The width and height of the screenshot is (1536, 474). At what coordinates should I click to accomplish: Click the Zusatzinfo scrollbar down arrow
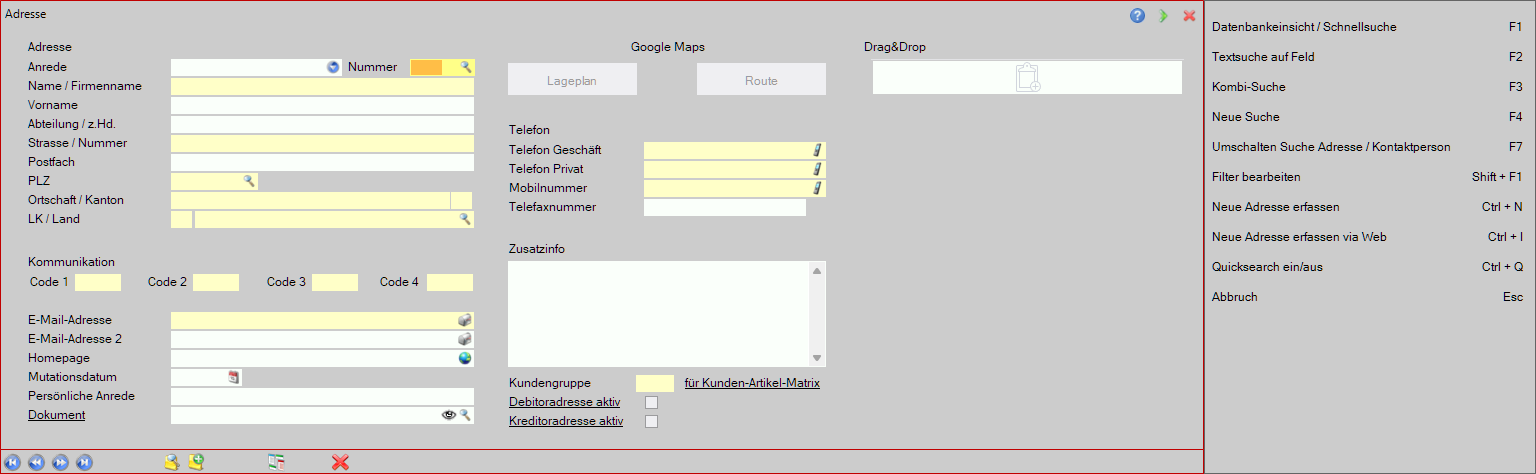816,358
